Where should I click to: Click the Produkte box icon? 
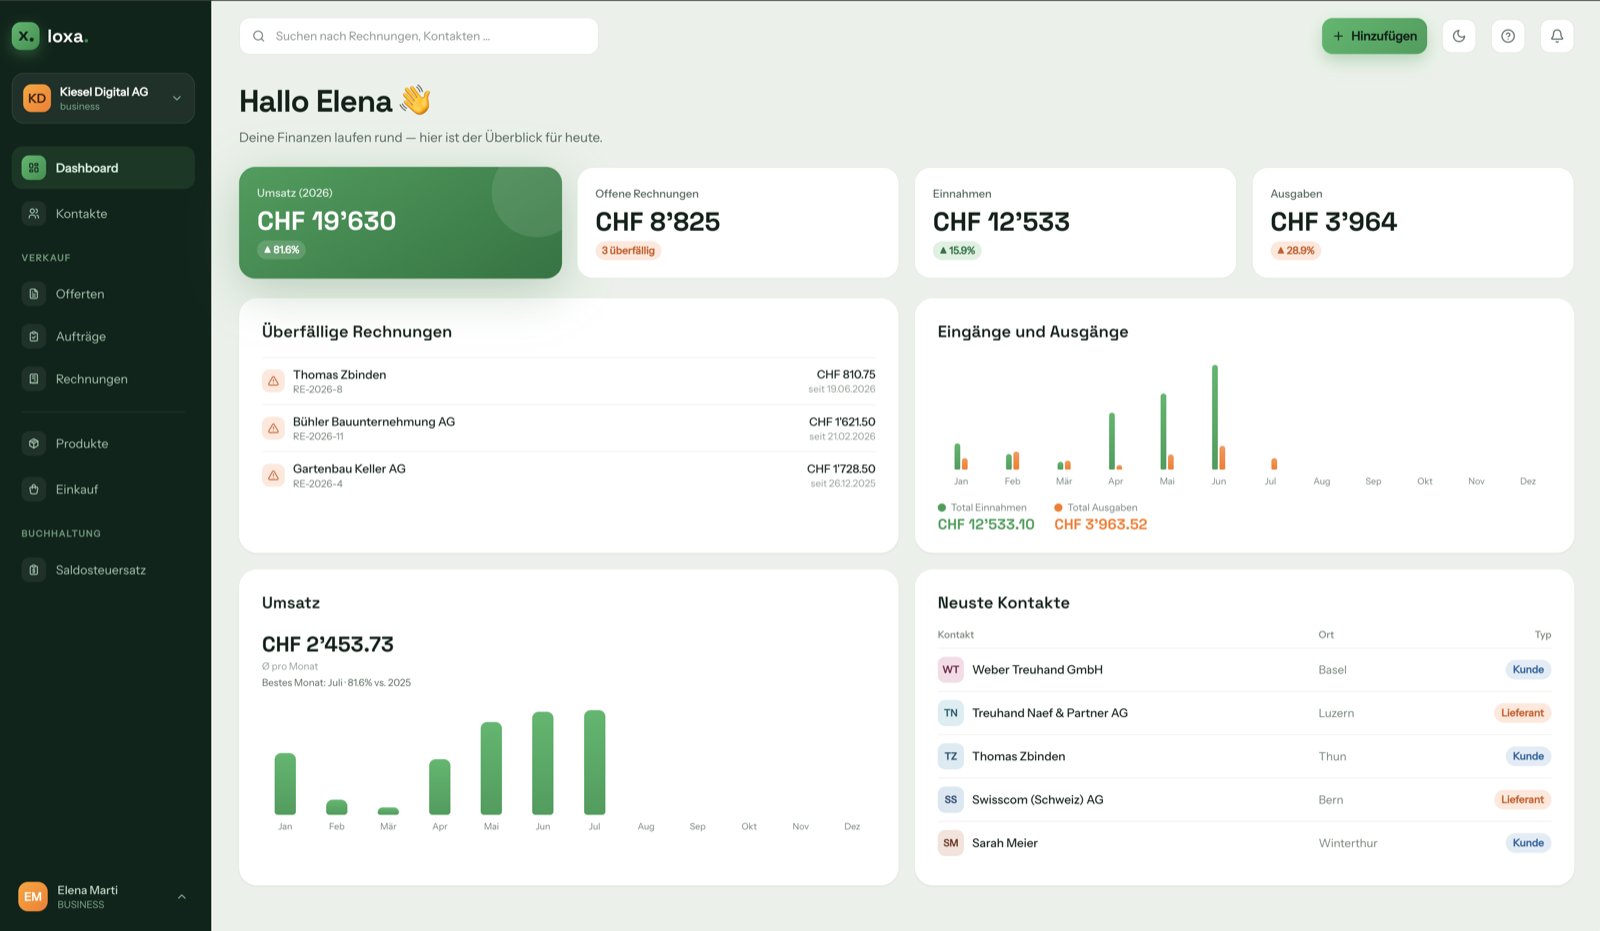pyautogui.click(x=34, y=444)
